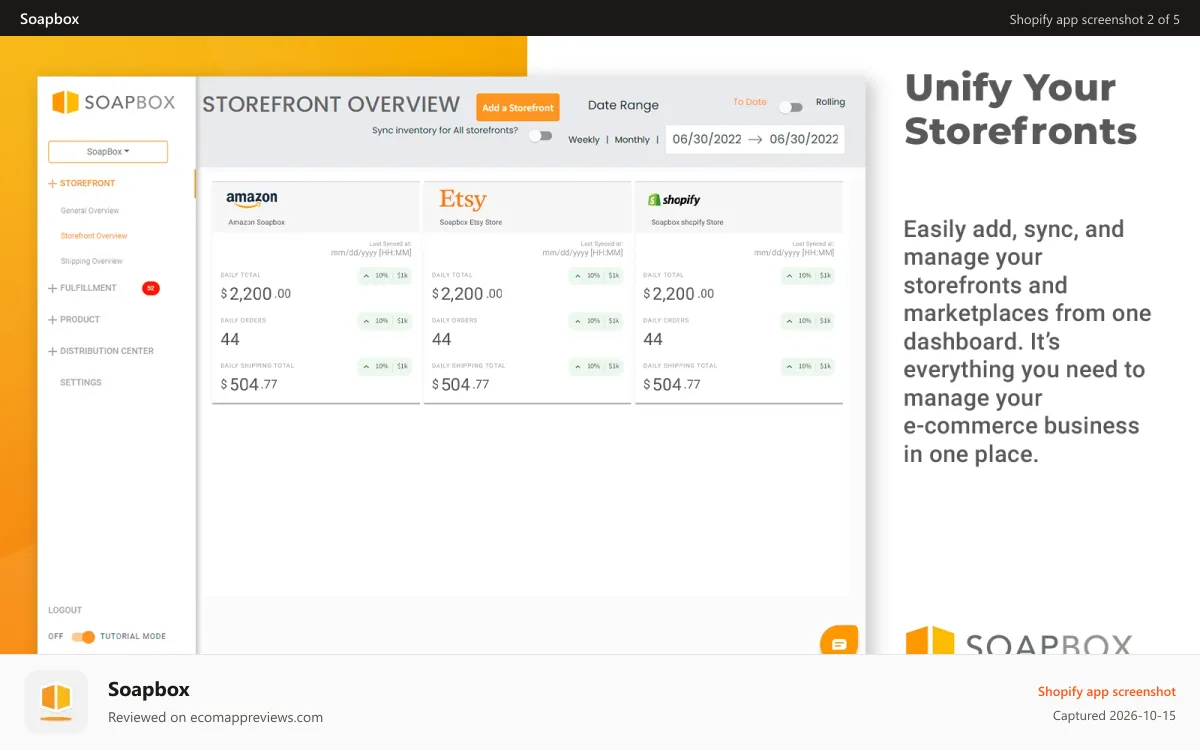Click the Shopify daily total 10% trend badge

[807, 276]
